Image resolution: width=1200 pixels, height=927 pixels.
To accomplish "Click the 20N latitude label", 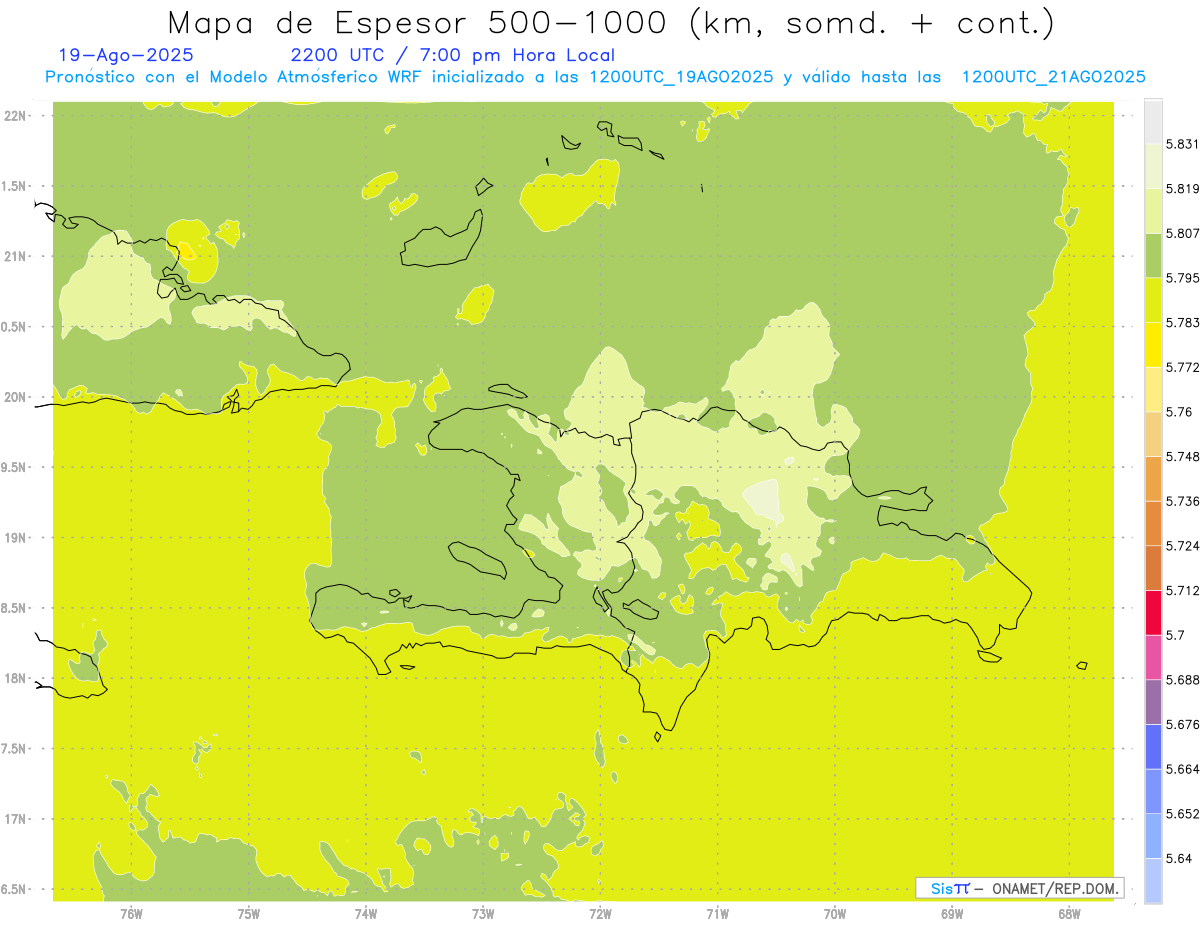I will click(14, 397).
